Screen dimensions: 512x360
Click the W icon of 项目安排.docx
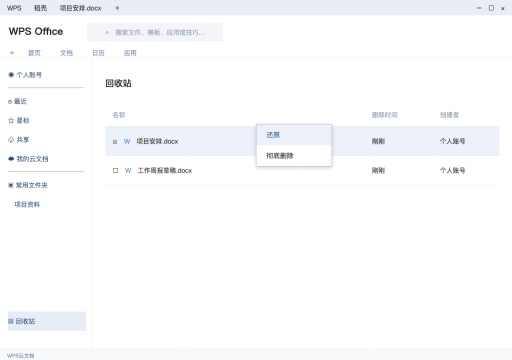pos(127,141)
